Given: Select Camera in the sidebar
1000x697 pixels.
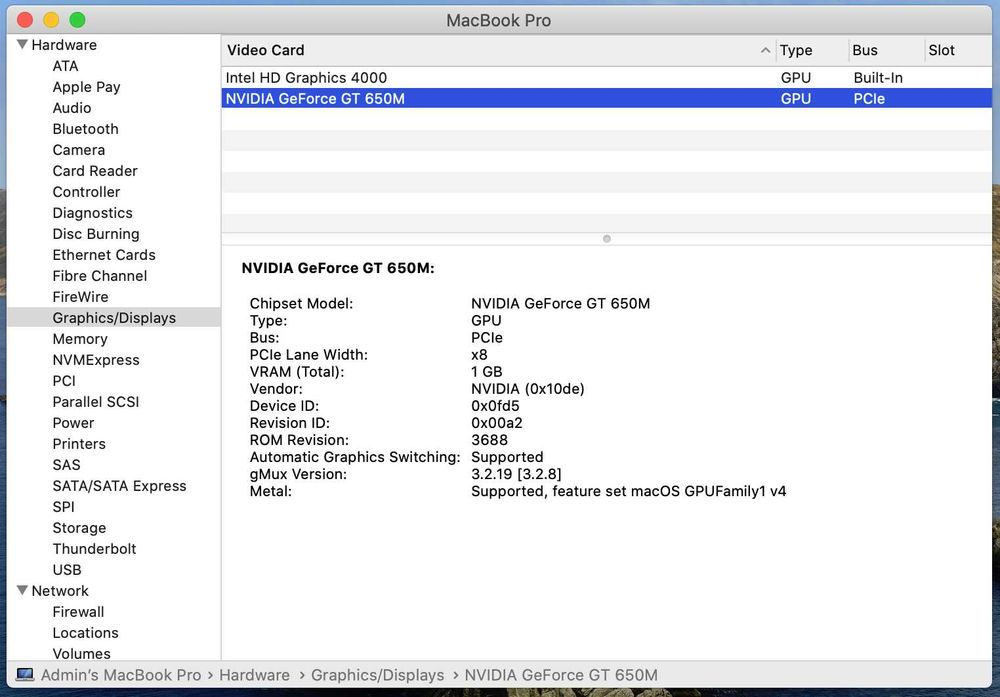Looking at the screenshot, I should 79,150.
